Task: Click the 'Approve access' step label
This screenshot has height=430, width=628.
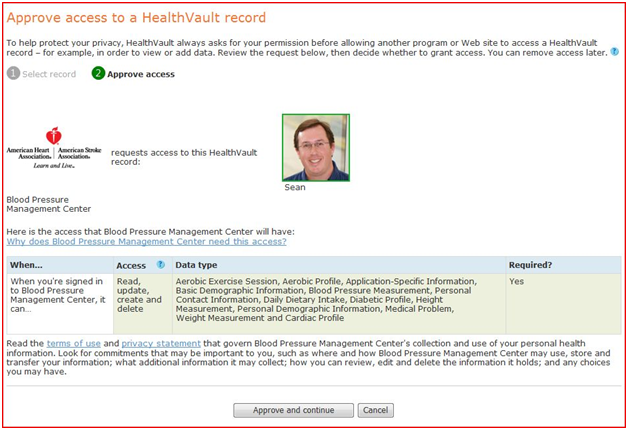Action: (141, 74)
